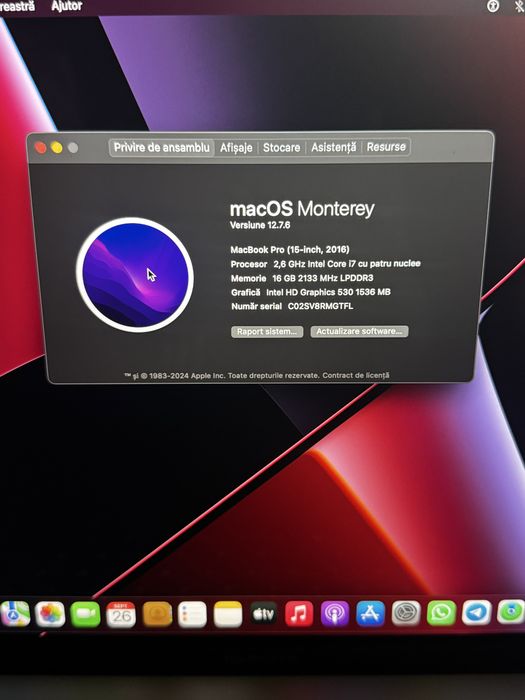The image size is (525, 700).
Task: Click the 16 GB 2133 MHz LPDDR3 value
Action: (x=323, y=278)
